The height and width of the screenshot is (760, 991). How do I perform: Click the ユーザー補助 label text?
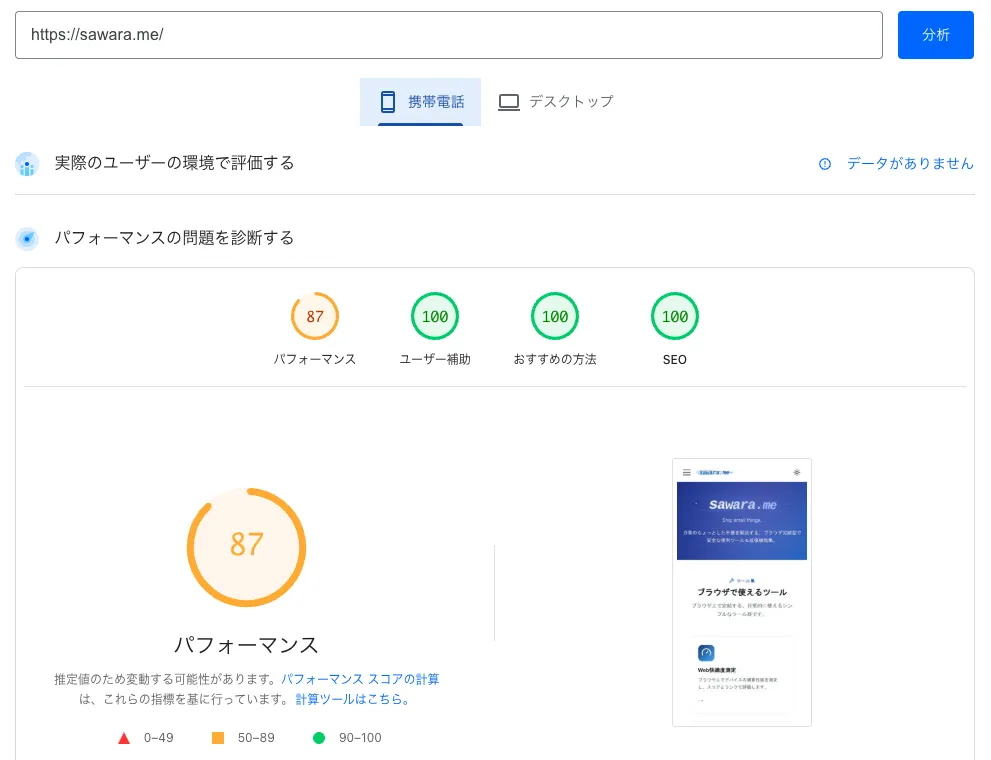[435, 359]
